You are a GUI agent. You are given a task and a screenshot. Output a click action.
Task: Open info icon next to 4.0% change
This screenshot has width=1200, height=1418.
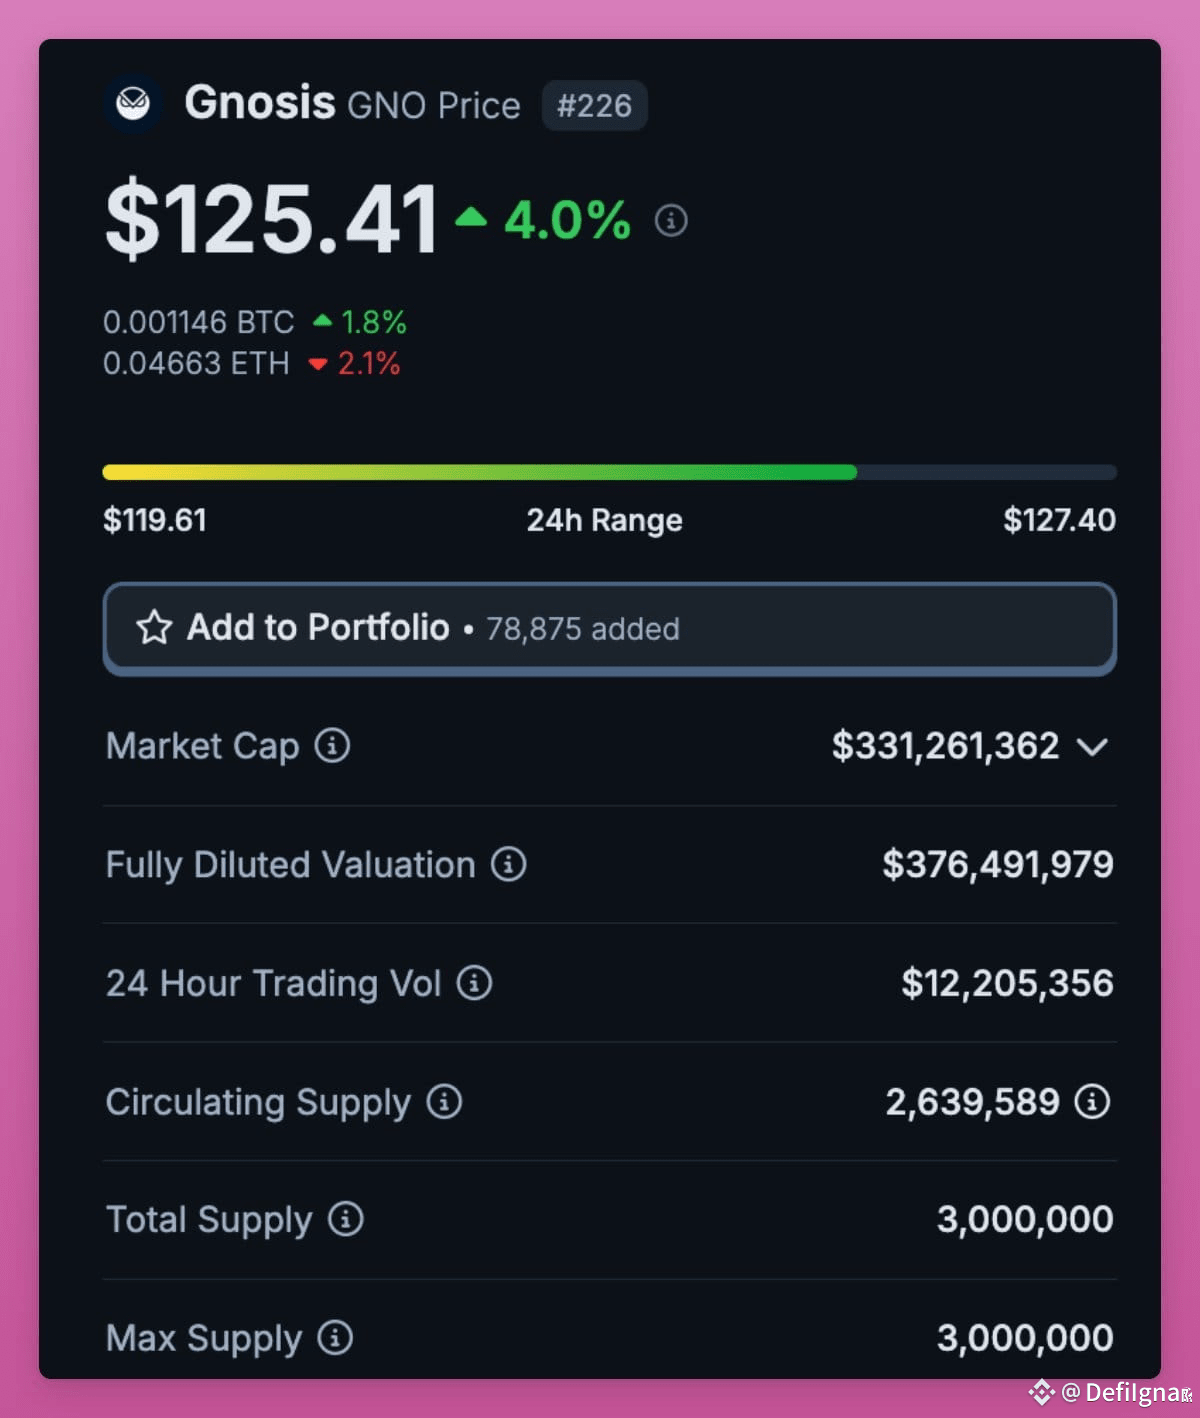[671, 220]
